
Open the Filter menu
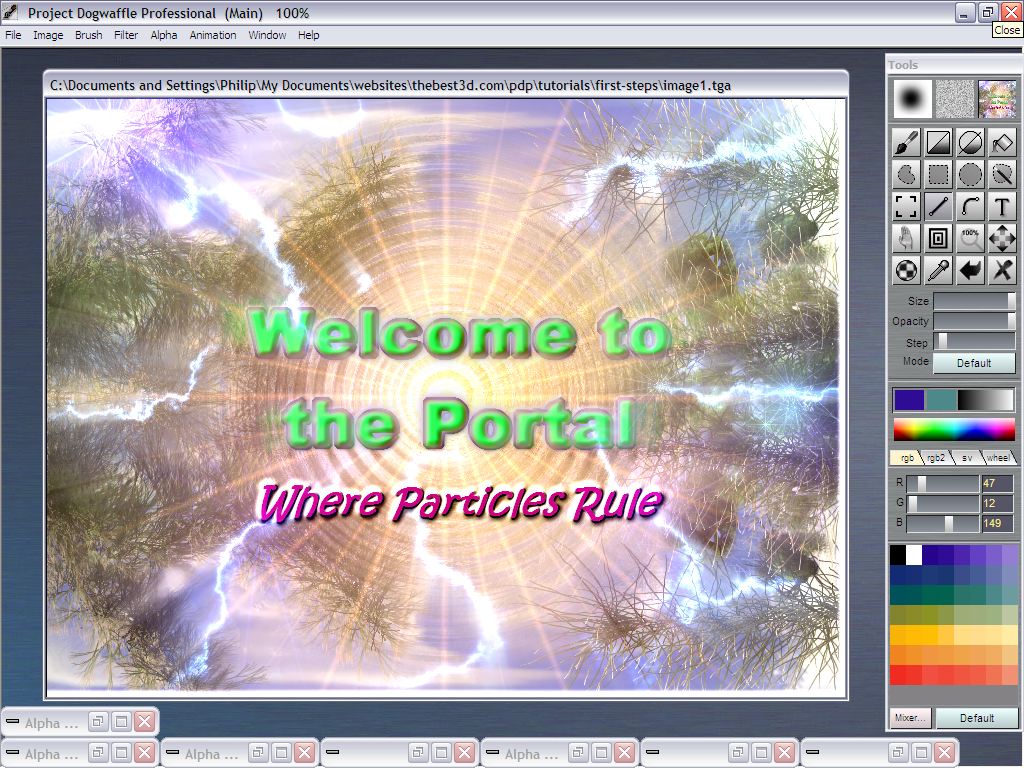(x=126, y=35)
